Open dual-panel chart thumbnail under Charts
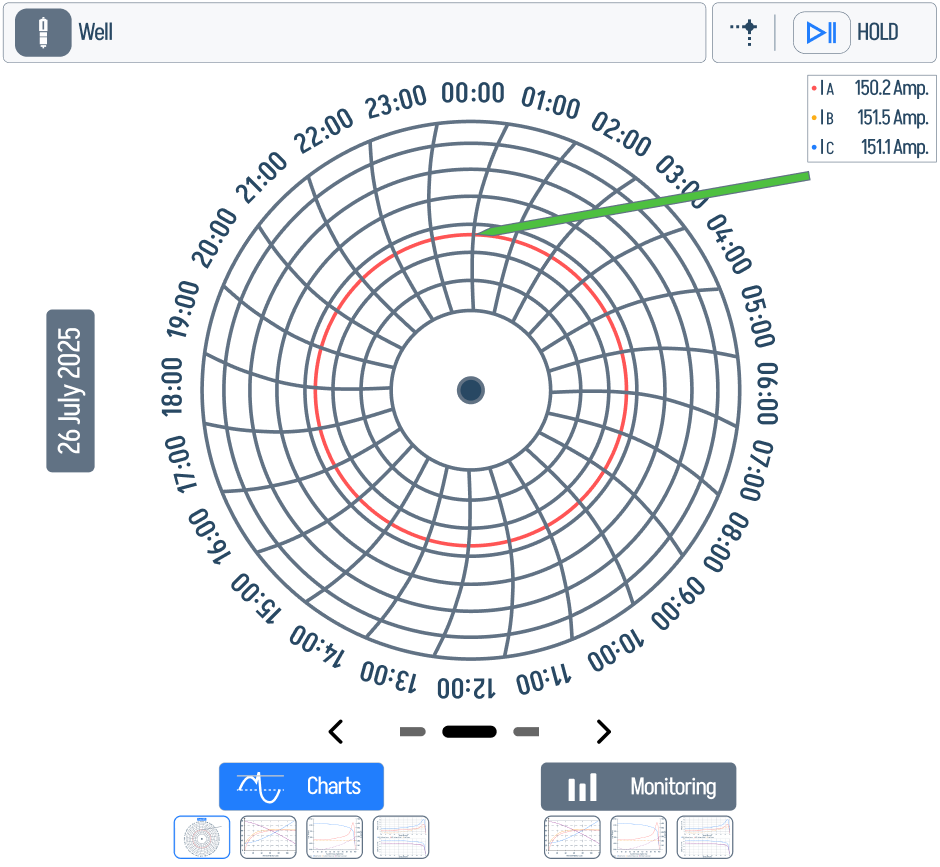 tap(401, 837)
